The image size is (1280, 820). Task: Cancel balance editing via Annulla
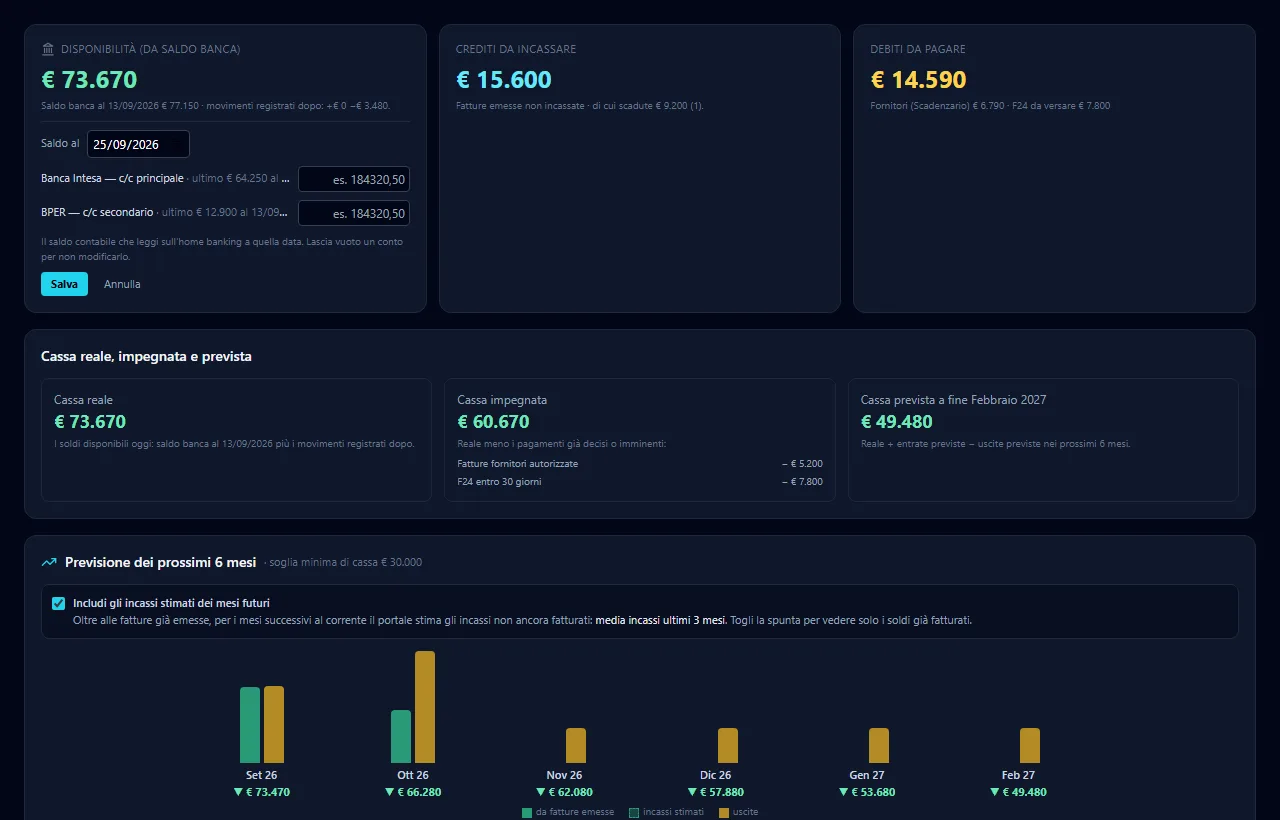(122, 284)
